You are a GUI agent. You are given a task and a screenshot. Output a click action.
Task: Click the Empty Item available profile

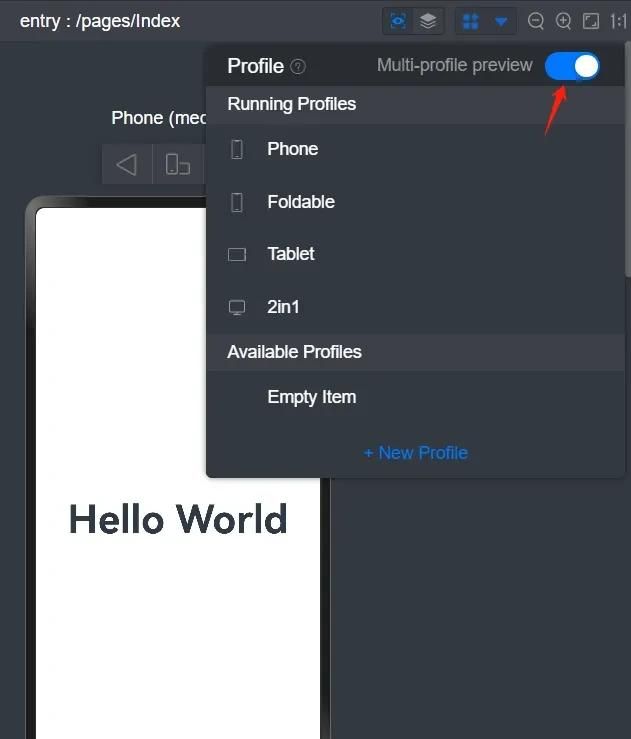coord(416,397)
